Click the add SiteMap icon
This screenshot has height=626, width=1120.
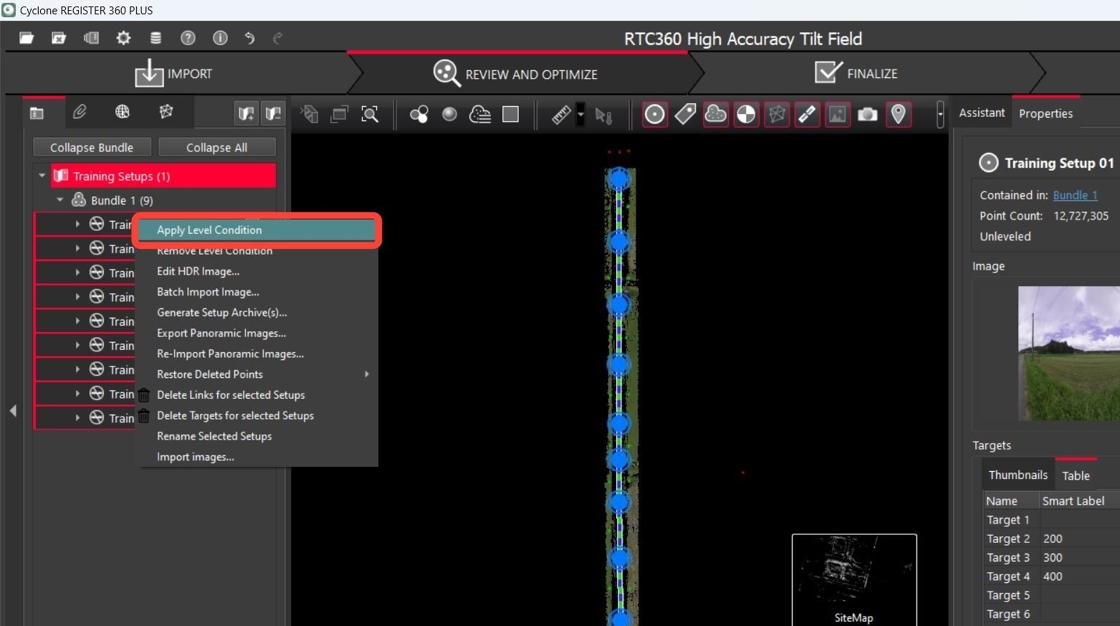point(246,113)
